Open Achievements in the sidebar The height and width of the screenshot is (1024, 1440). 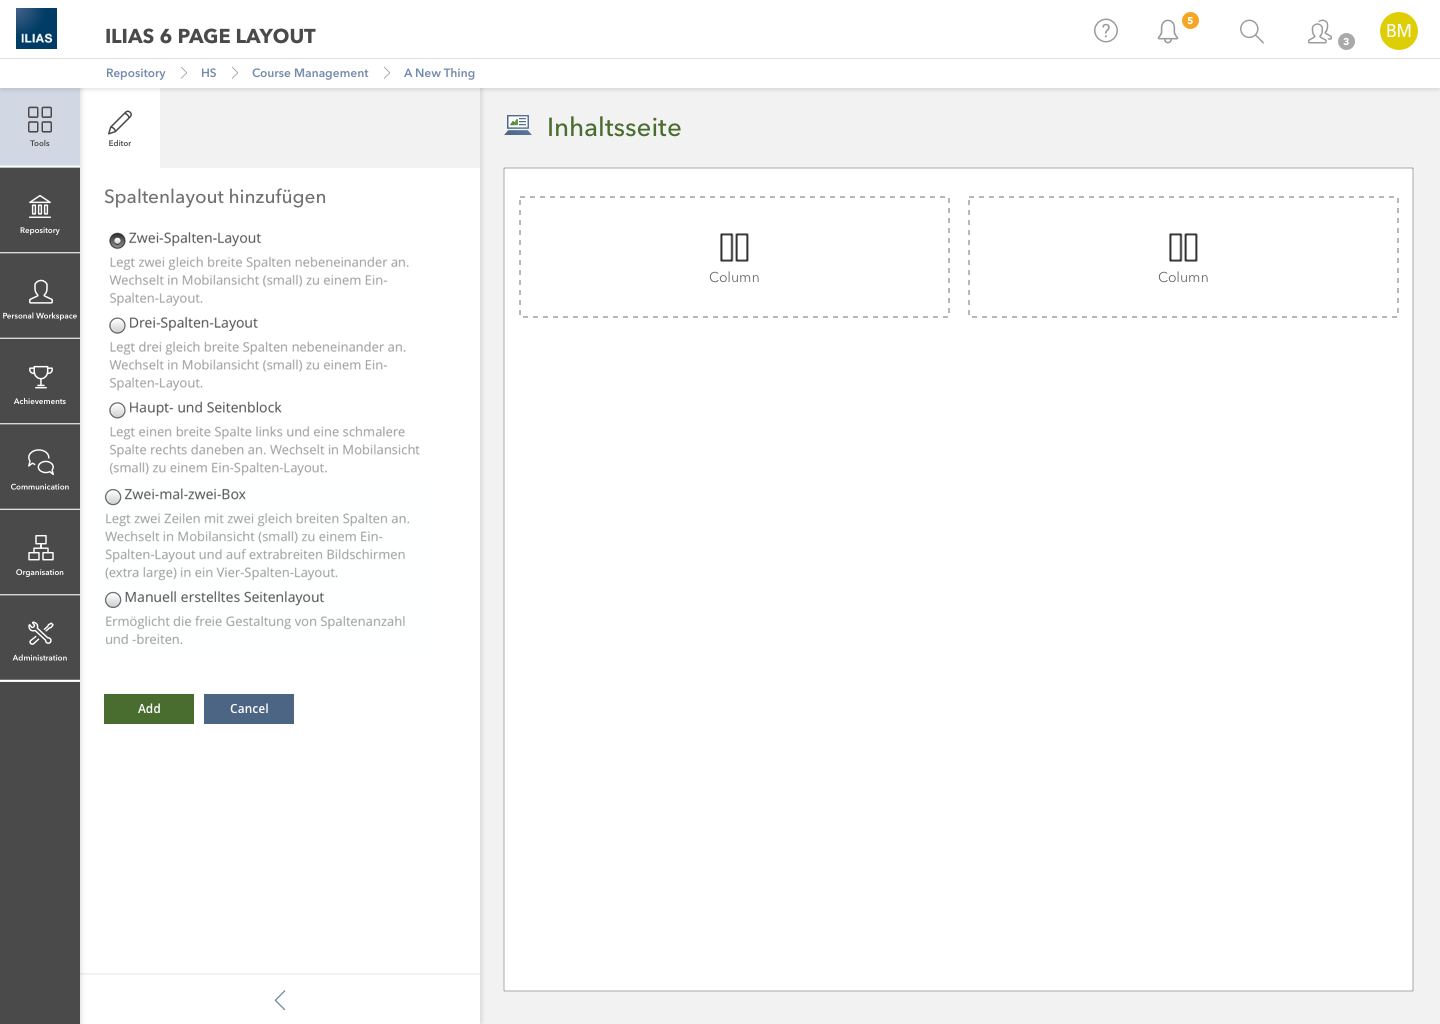point(40,382)
